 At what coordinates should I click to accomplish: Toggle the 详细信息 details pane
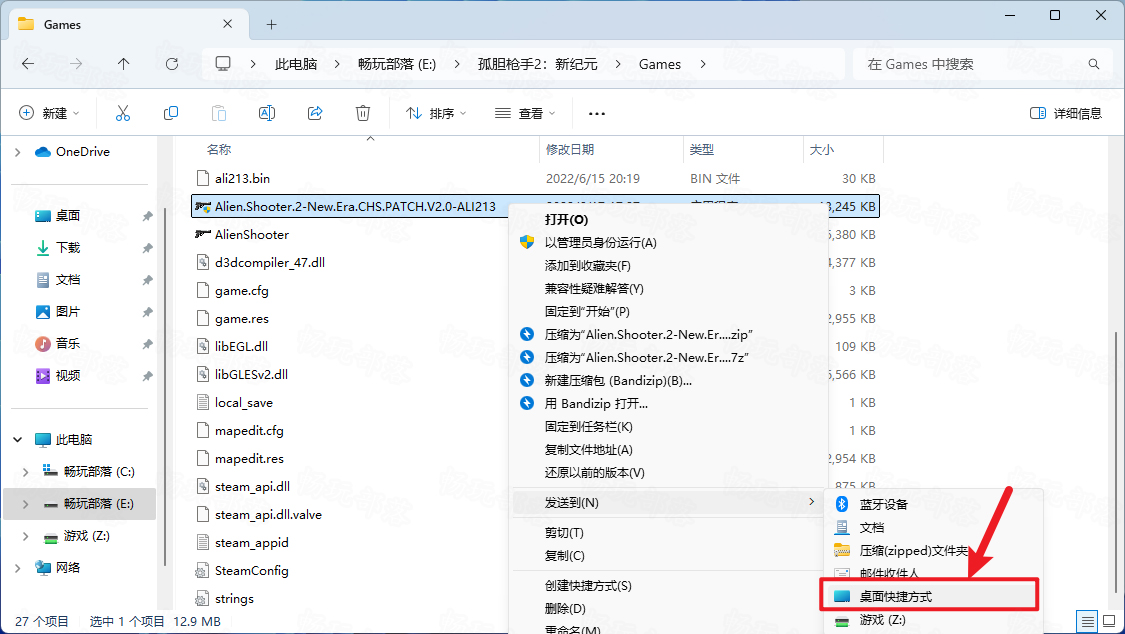[x=1066, y=113]
